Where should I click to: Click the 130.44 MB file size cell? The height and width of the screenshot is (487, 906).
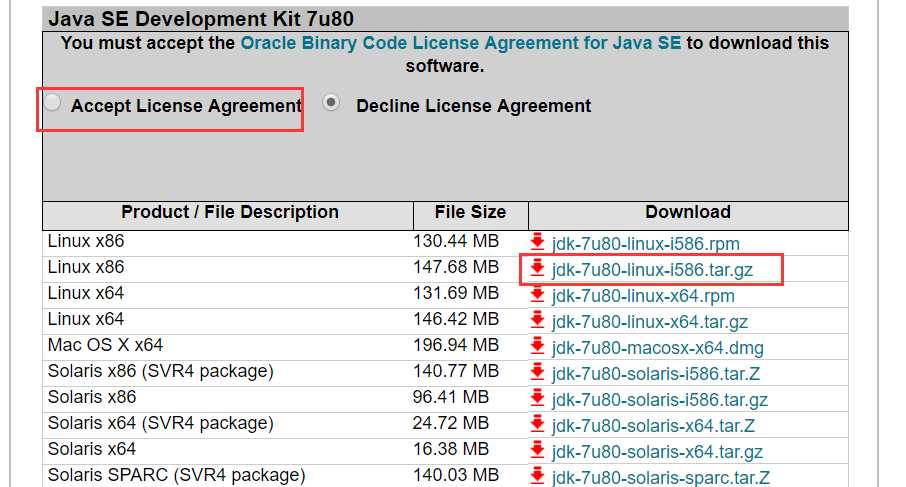pyautogui.click(x=455, y=241)
